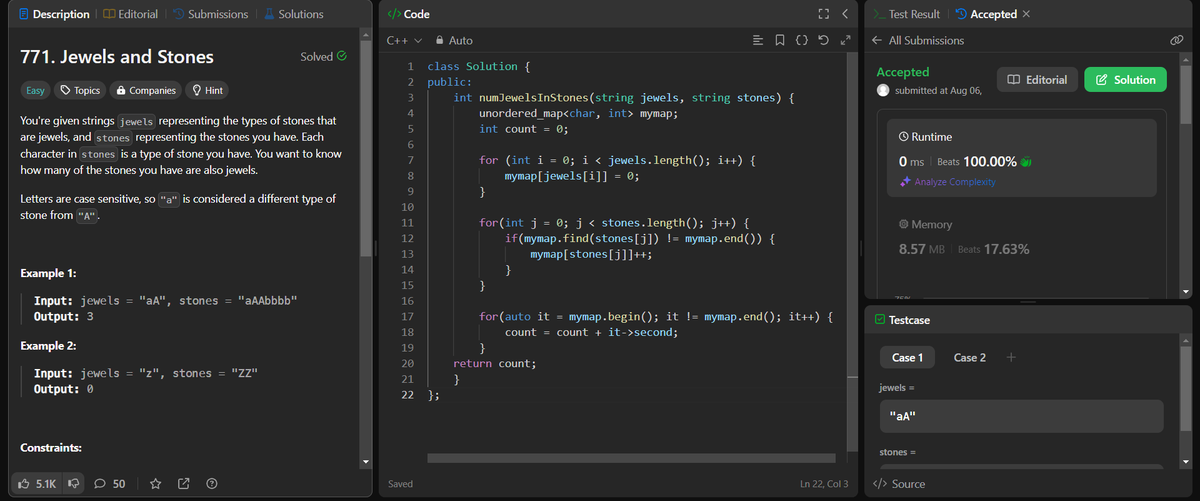Click the Analyze Complexity link
Screen dimensions: 1200x501
pyautogui.click(x=947, y=182)
